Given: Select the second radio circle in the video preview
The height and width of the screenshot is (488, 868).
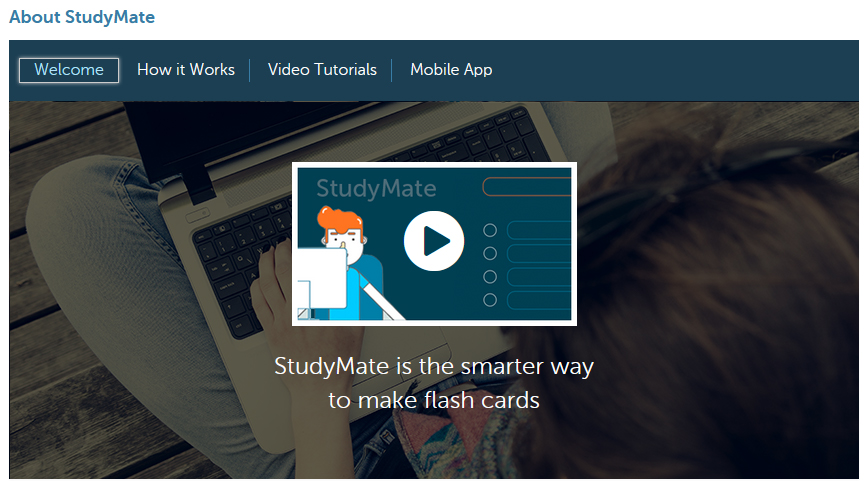Looking at the screenshot, I should click(x=490, y=253).
